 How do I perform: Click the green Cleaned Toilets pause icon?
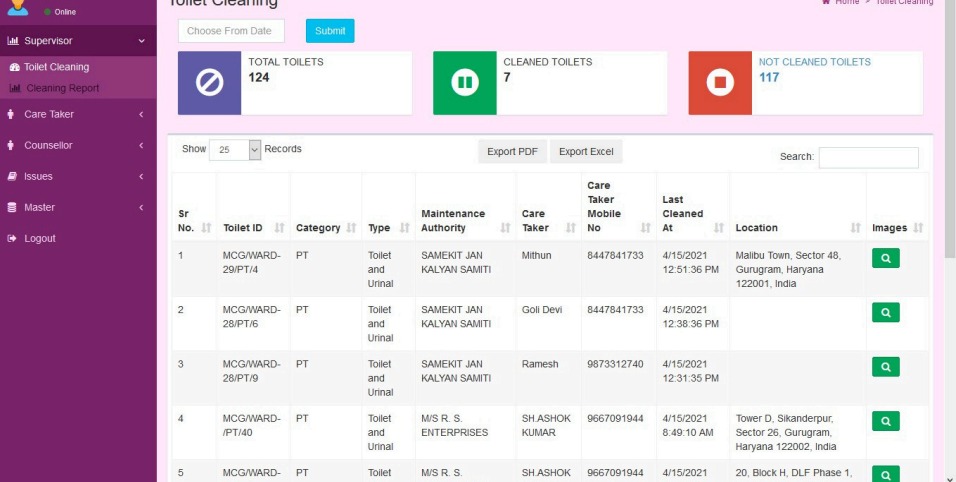coord(465,82)
